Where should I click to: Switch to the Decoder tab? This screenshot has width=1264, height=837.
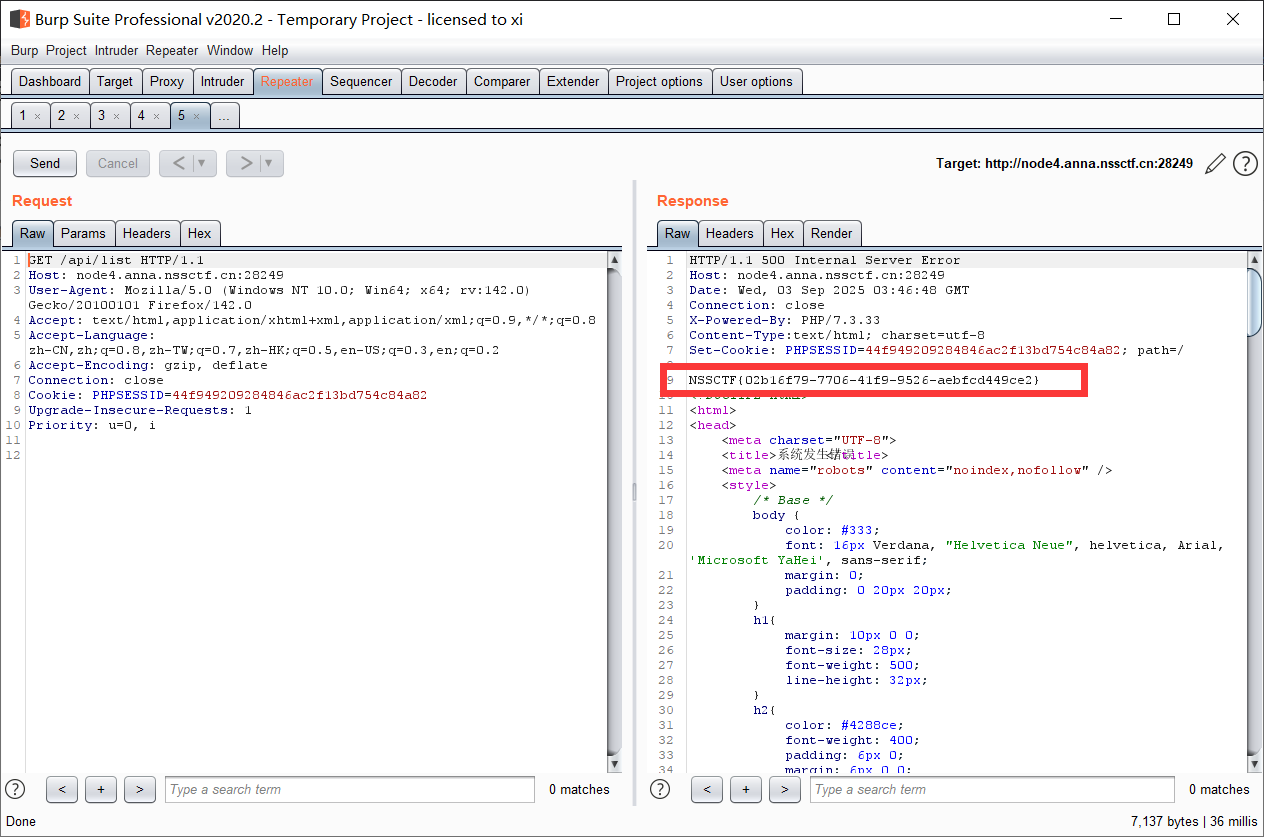click(x=433, y=82)
